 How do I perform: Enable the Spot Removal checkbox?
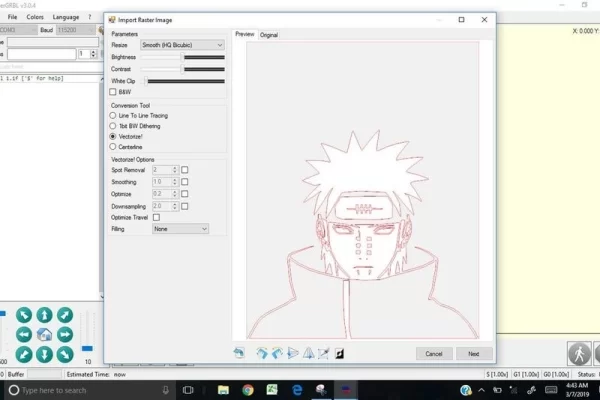click(x=184, y=170)
